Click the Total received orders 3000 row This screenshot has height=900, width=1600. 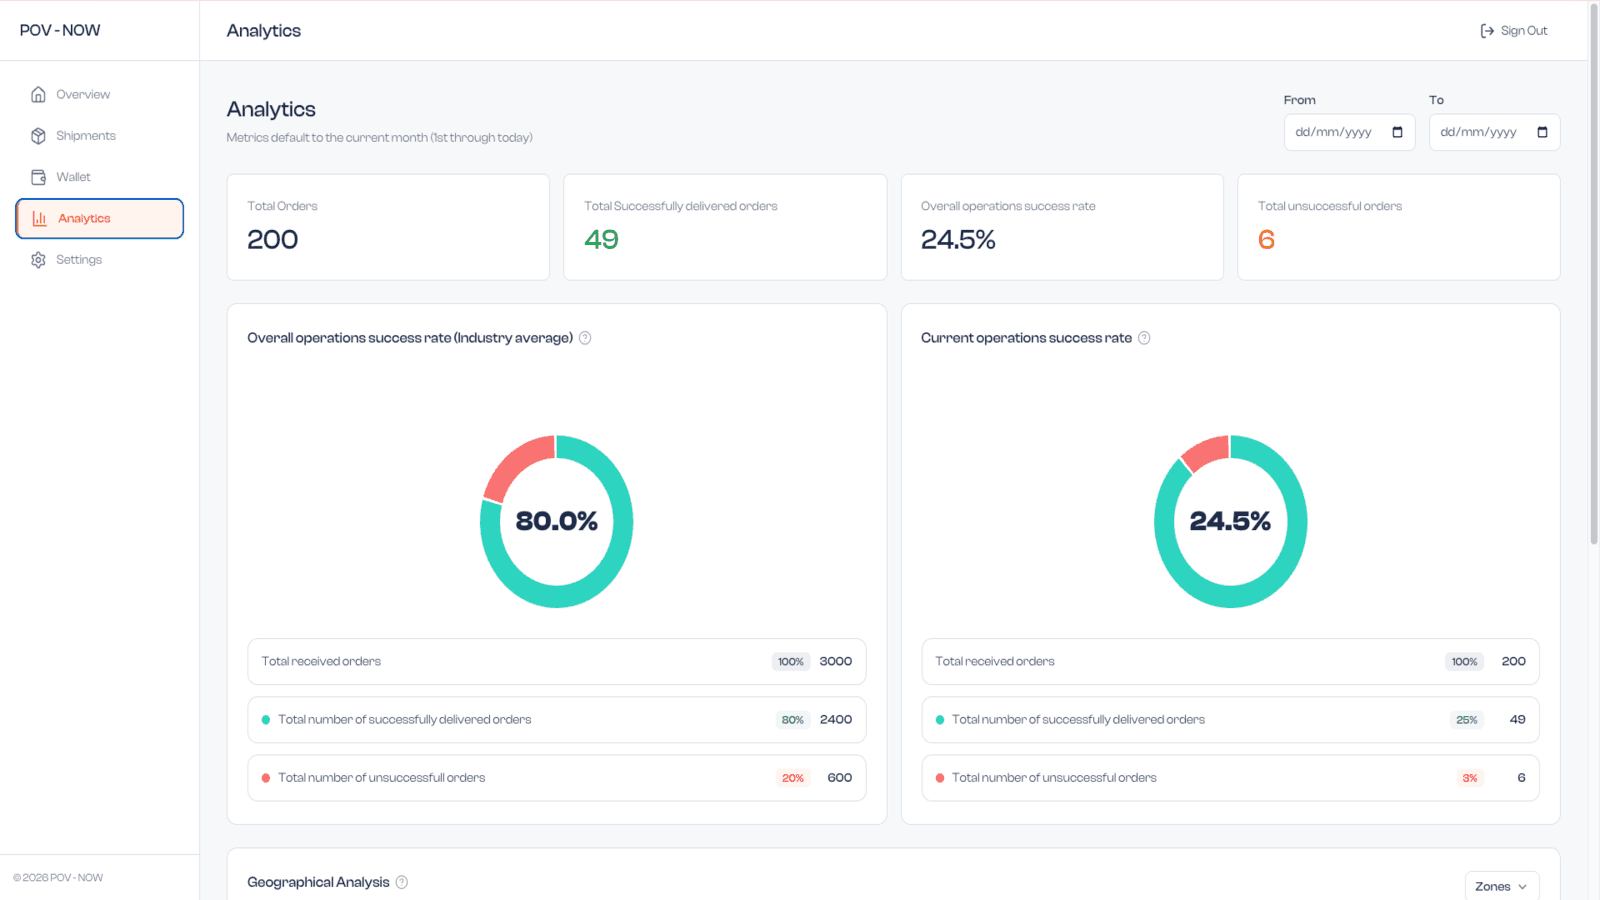[557, 661]
